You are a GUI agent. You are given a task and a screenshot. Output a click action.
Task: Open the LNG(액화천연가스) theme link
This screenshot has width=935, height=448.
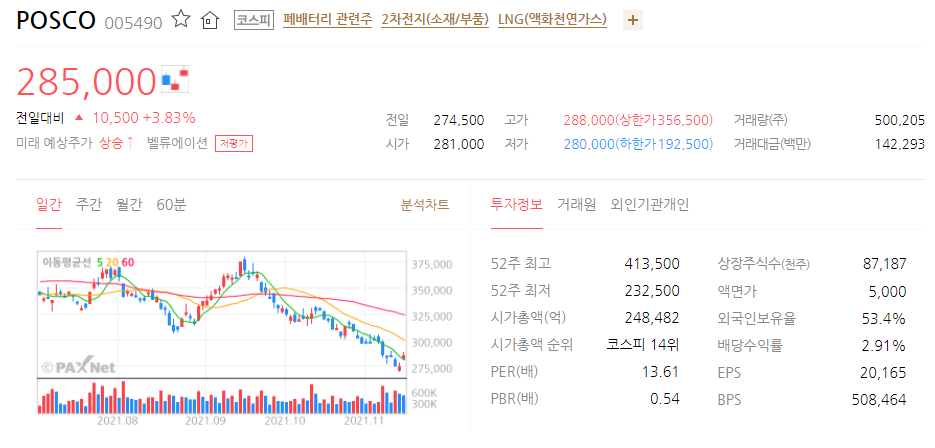click(553, 20)
